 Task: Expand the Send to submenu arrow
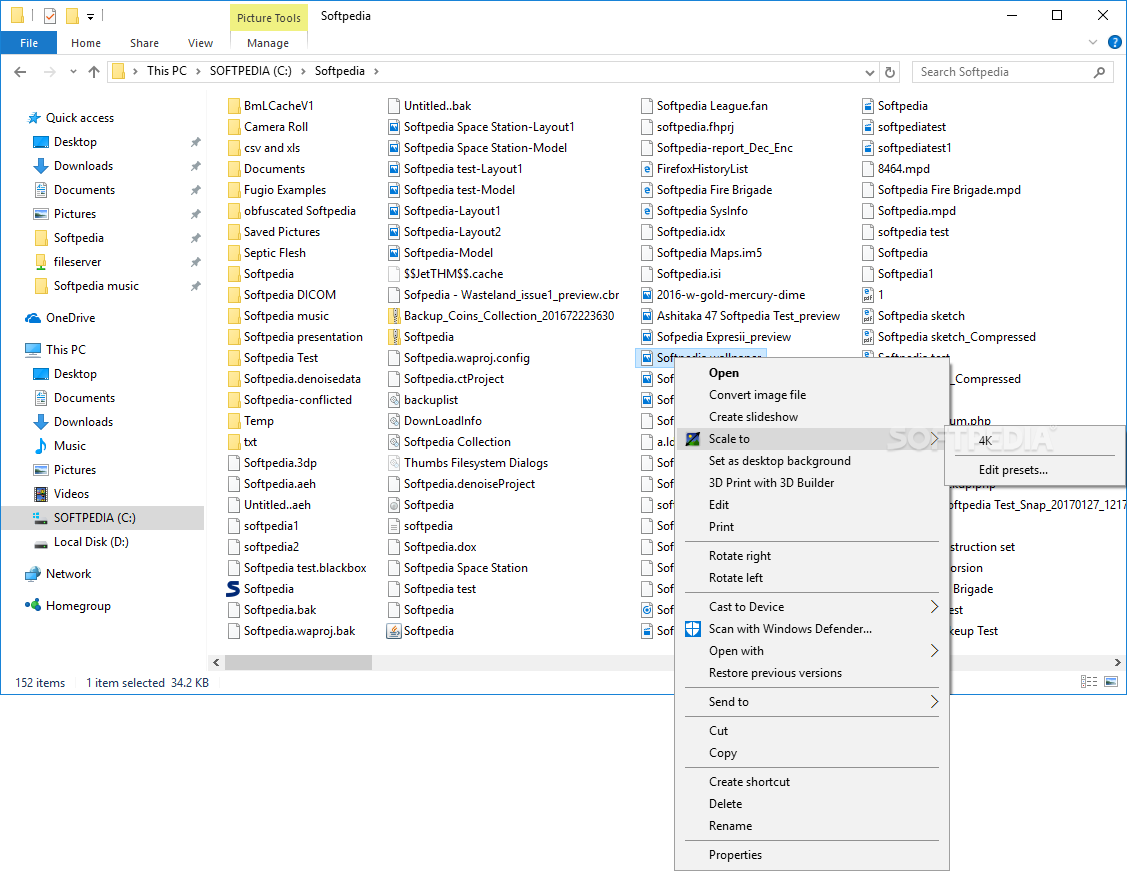click(934, 701)
